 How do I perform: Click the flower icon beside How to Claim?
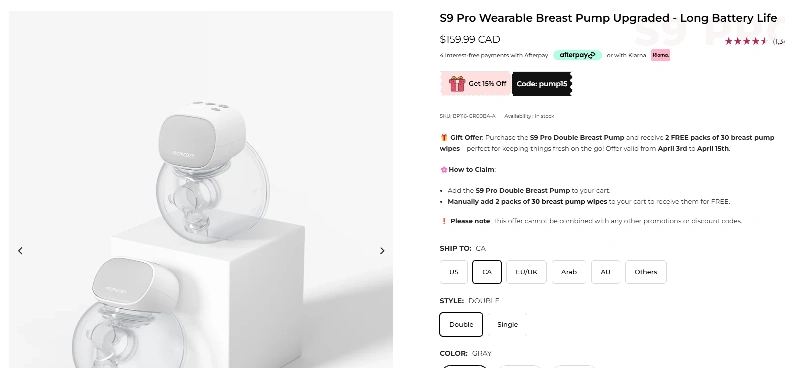(444, 170)
